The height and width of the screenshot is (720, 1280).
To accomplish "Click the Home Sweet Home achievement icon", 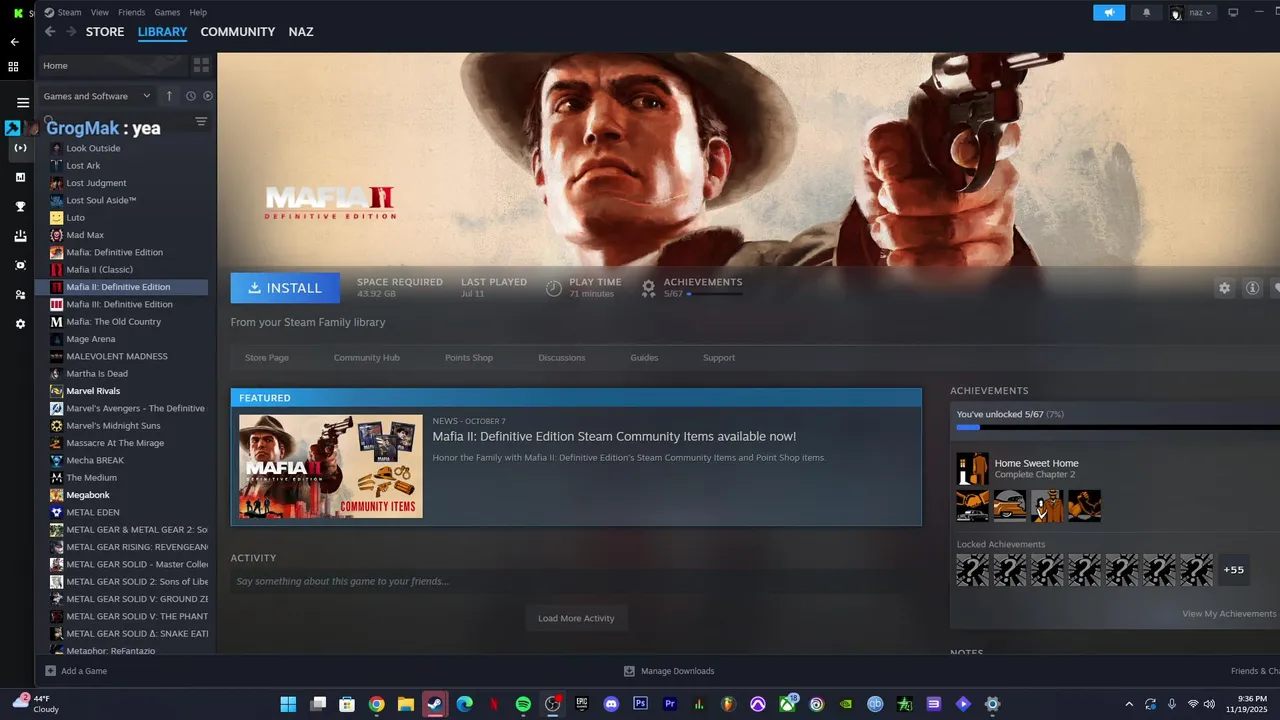I will (x=972, y=469).
